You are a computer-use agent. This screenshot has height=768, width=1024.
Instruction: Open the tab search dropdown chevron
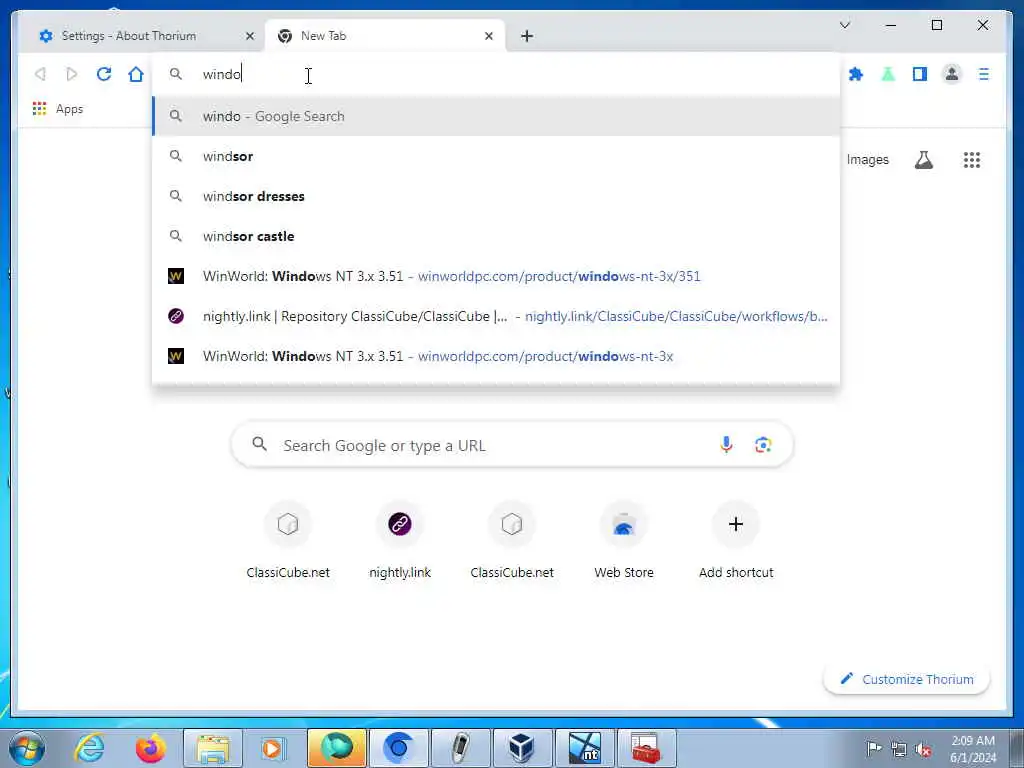tap(844, 25)
